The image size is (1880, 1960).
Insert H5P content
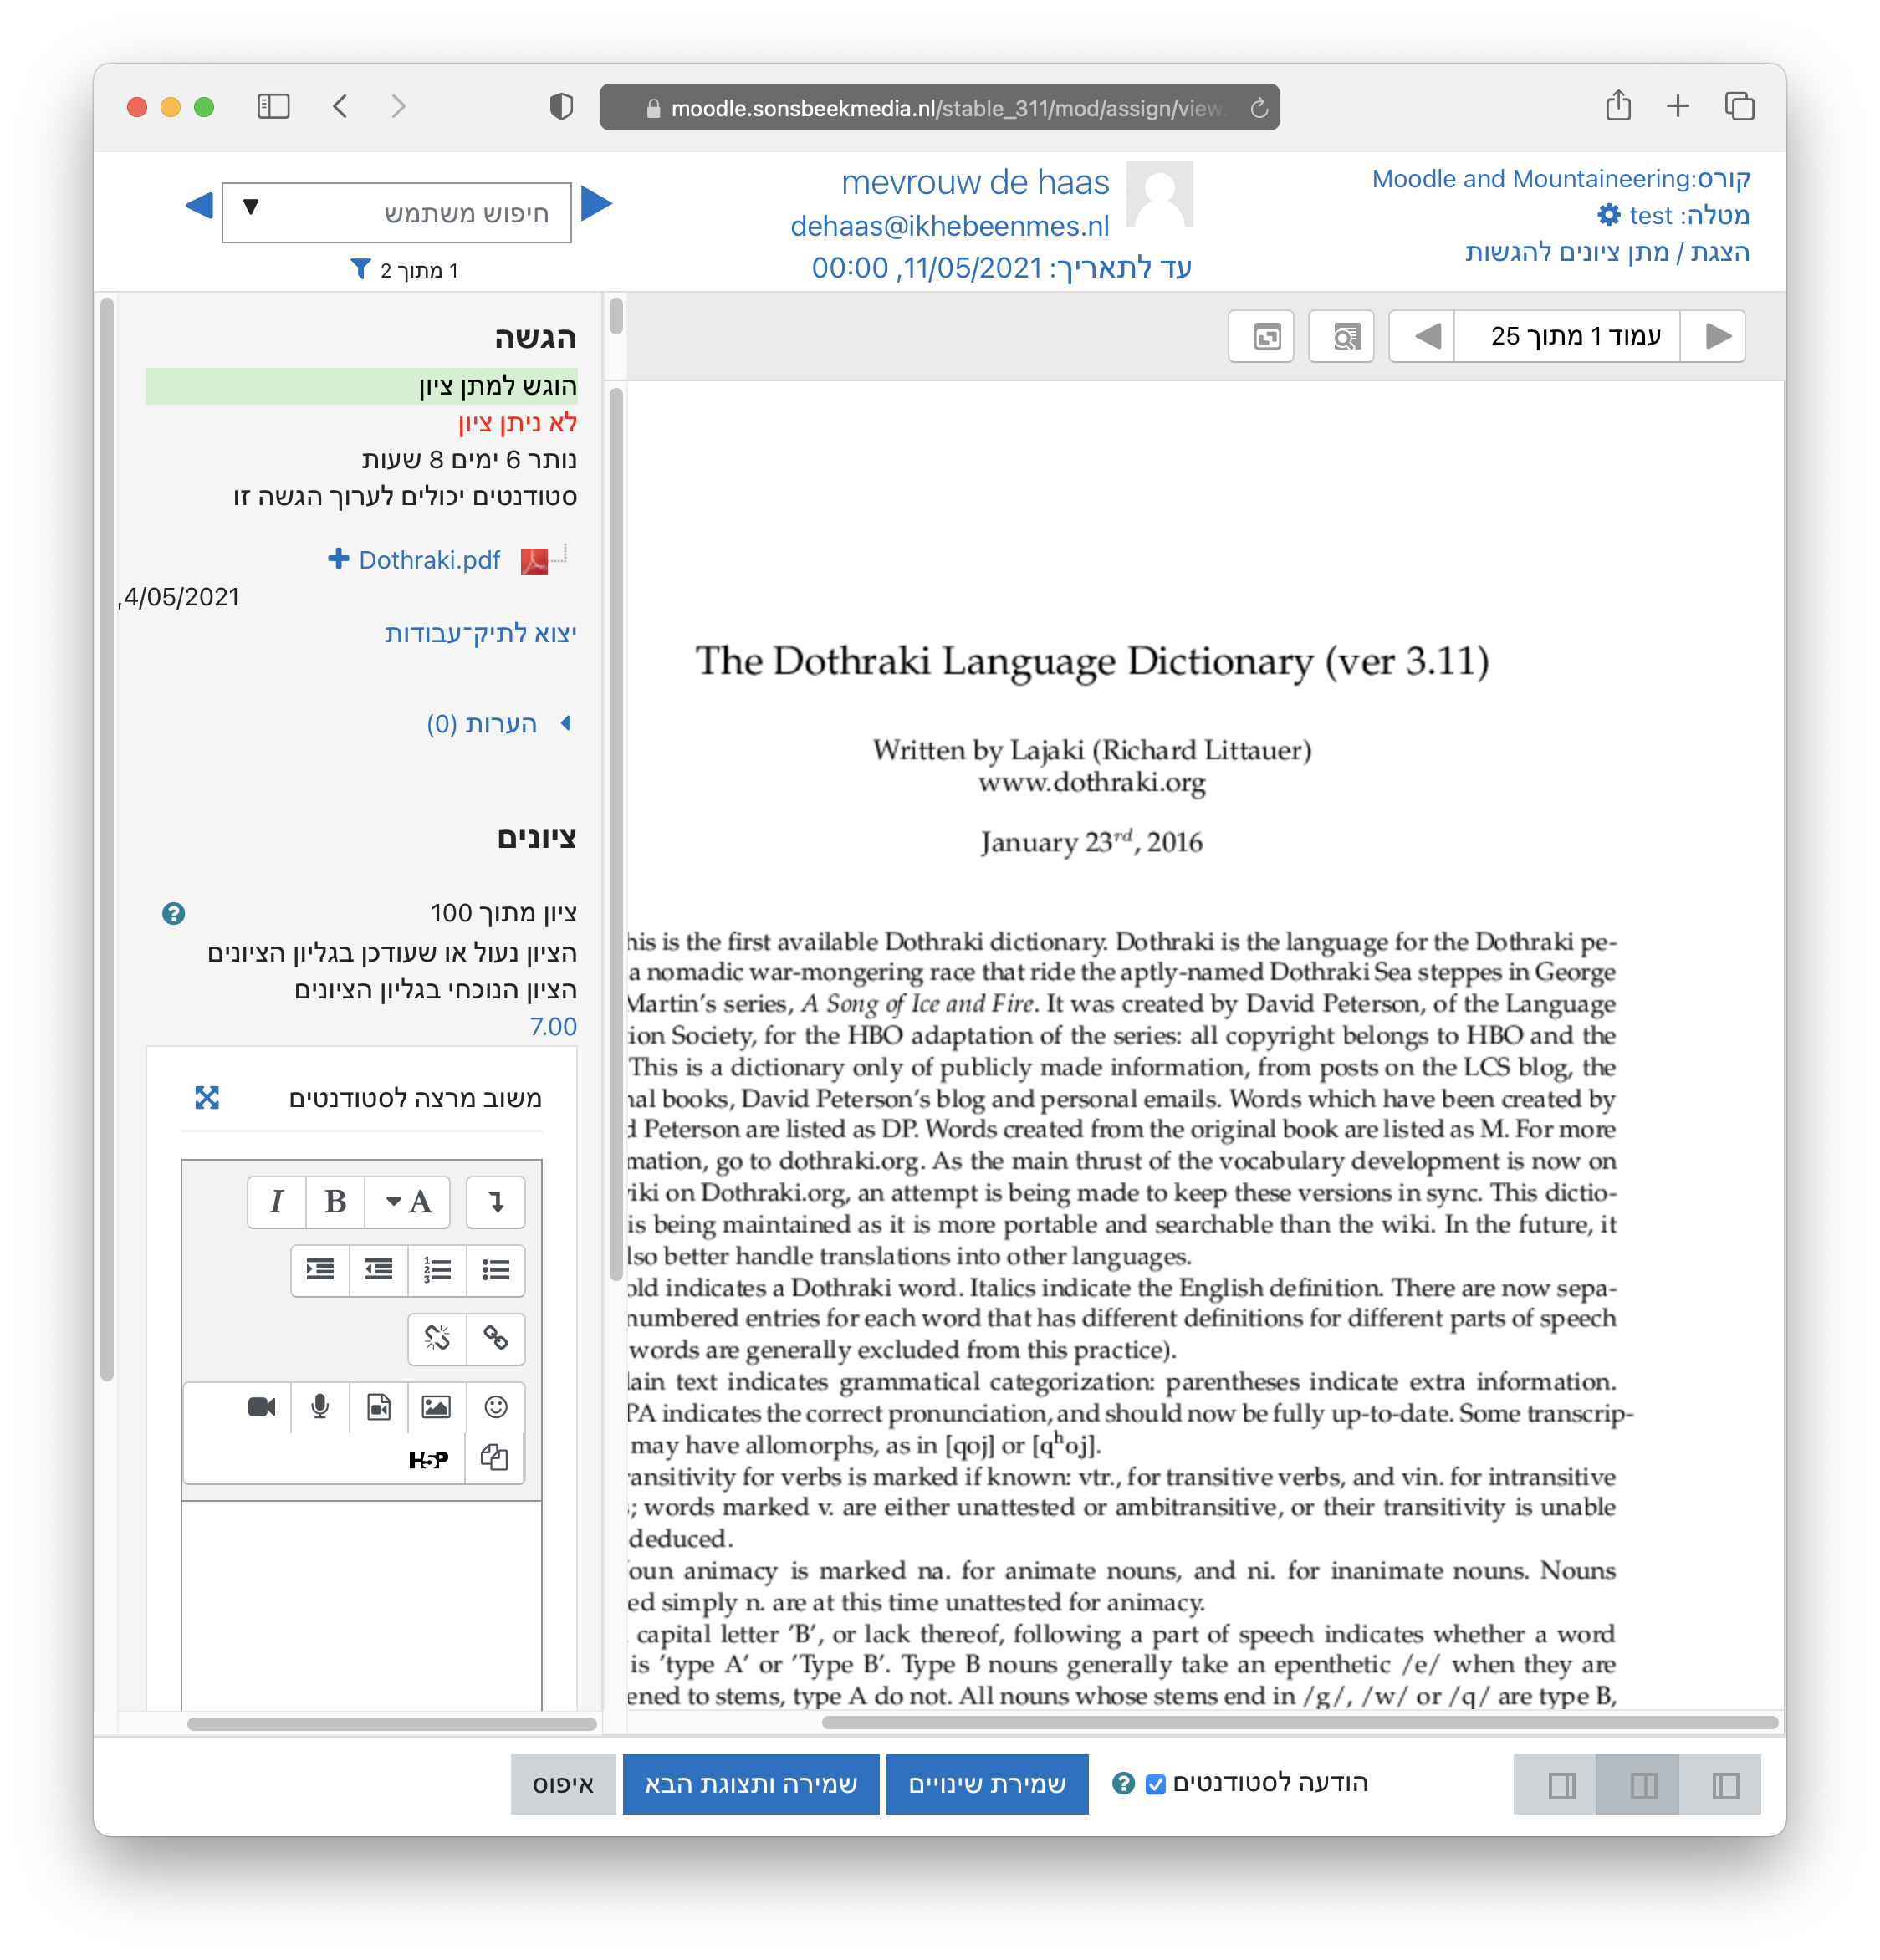click(x=428, y=1458)
